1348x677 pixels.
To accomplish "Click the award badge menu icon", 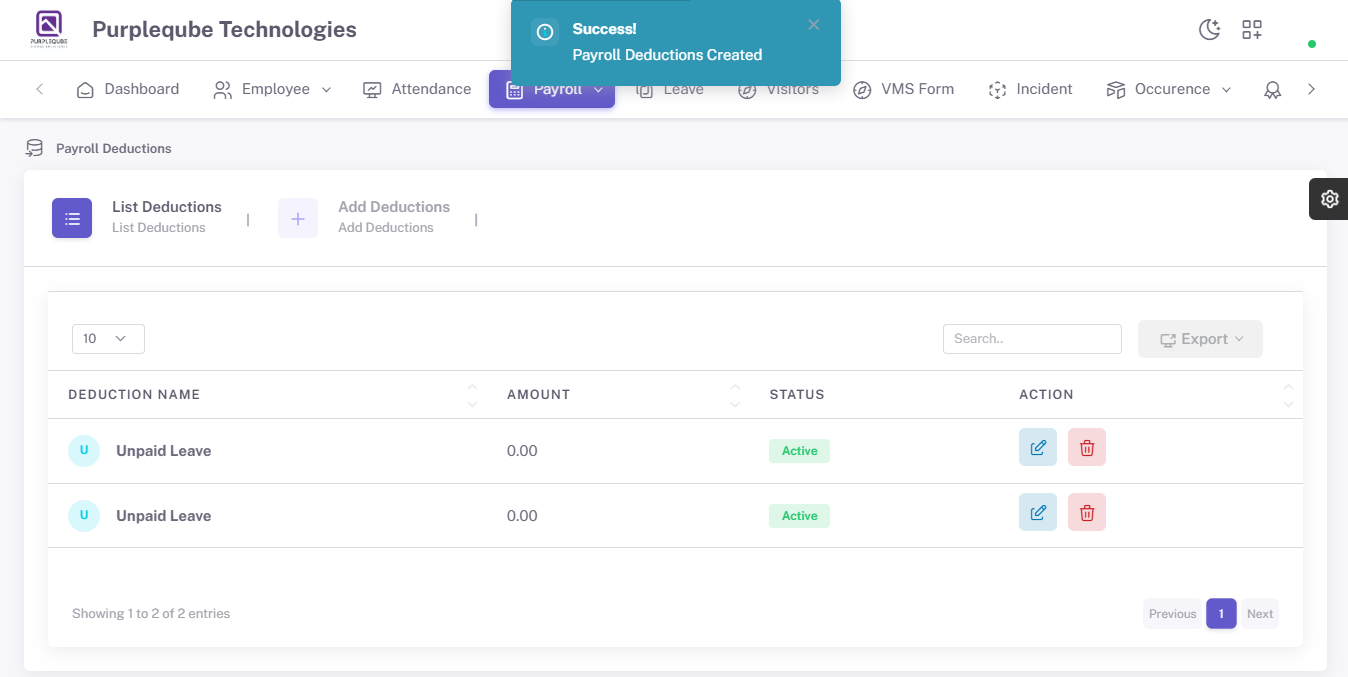I will (x=1272, y=89).
